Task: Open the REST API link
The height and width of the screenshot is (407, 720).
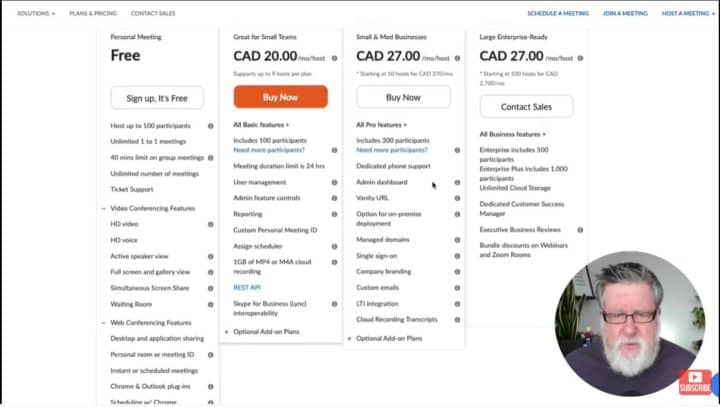Action: 246,287
